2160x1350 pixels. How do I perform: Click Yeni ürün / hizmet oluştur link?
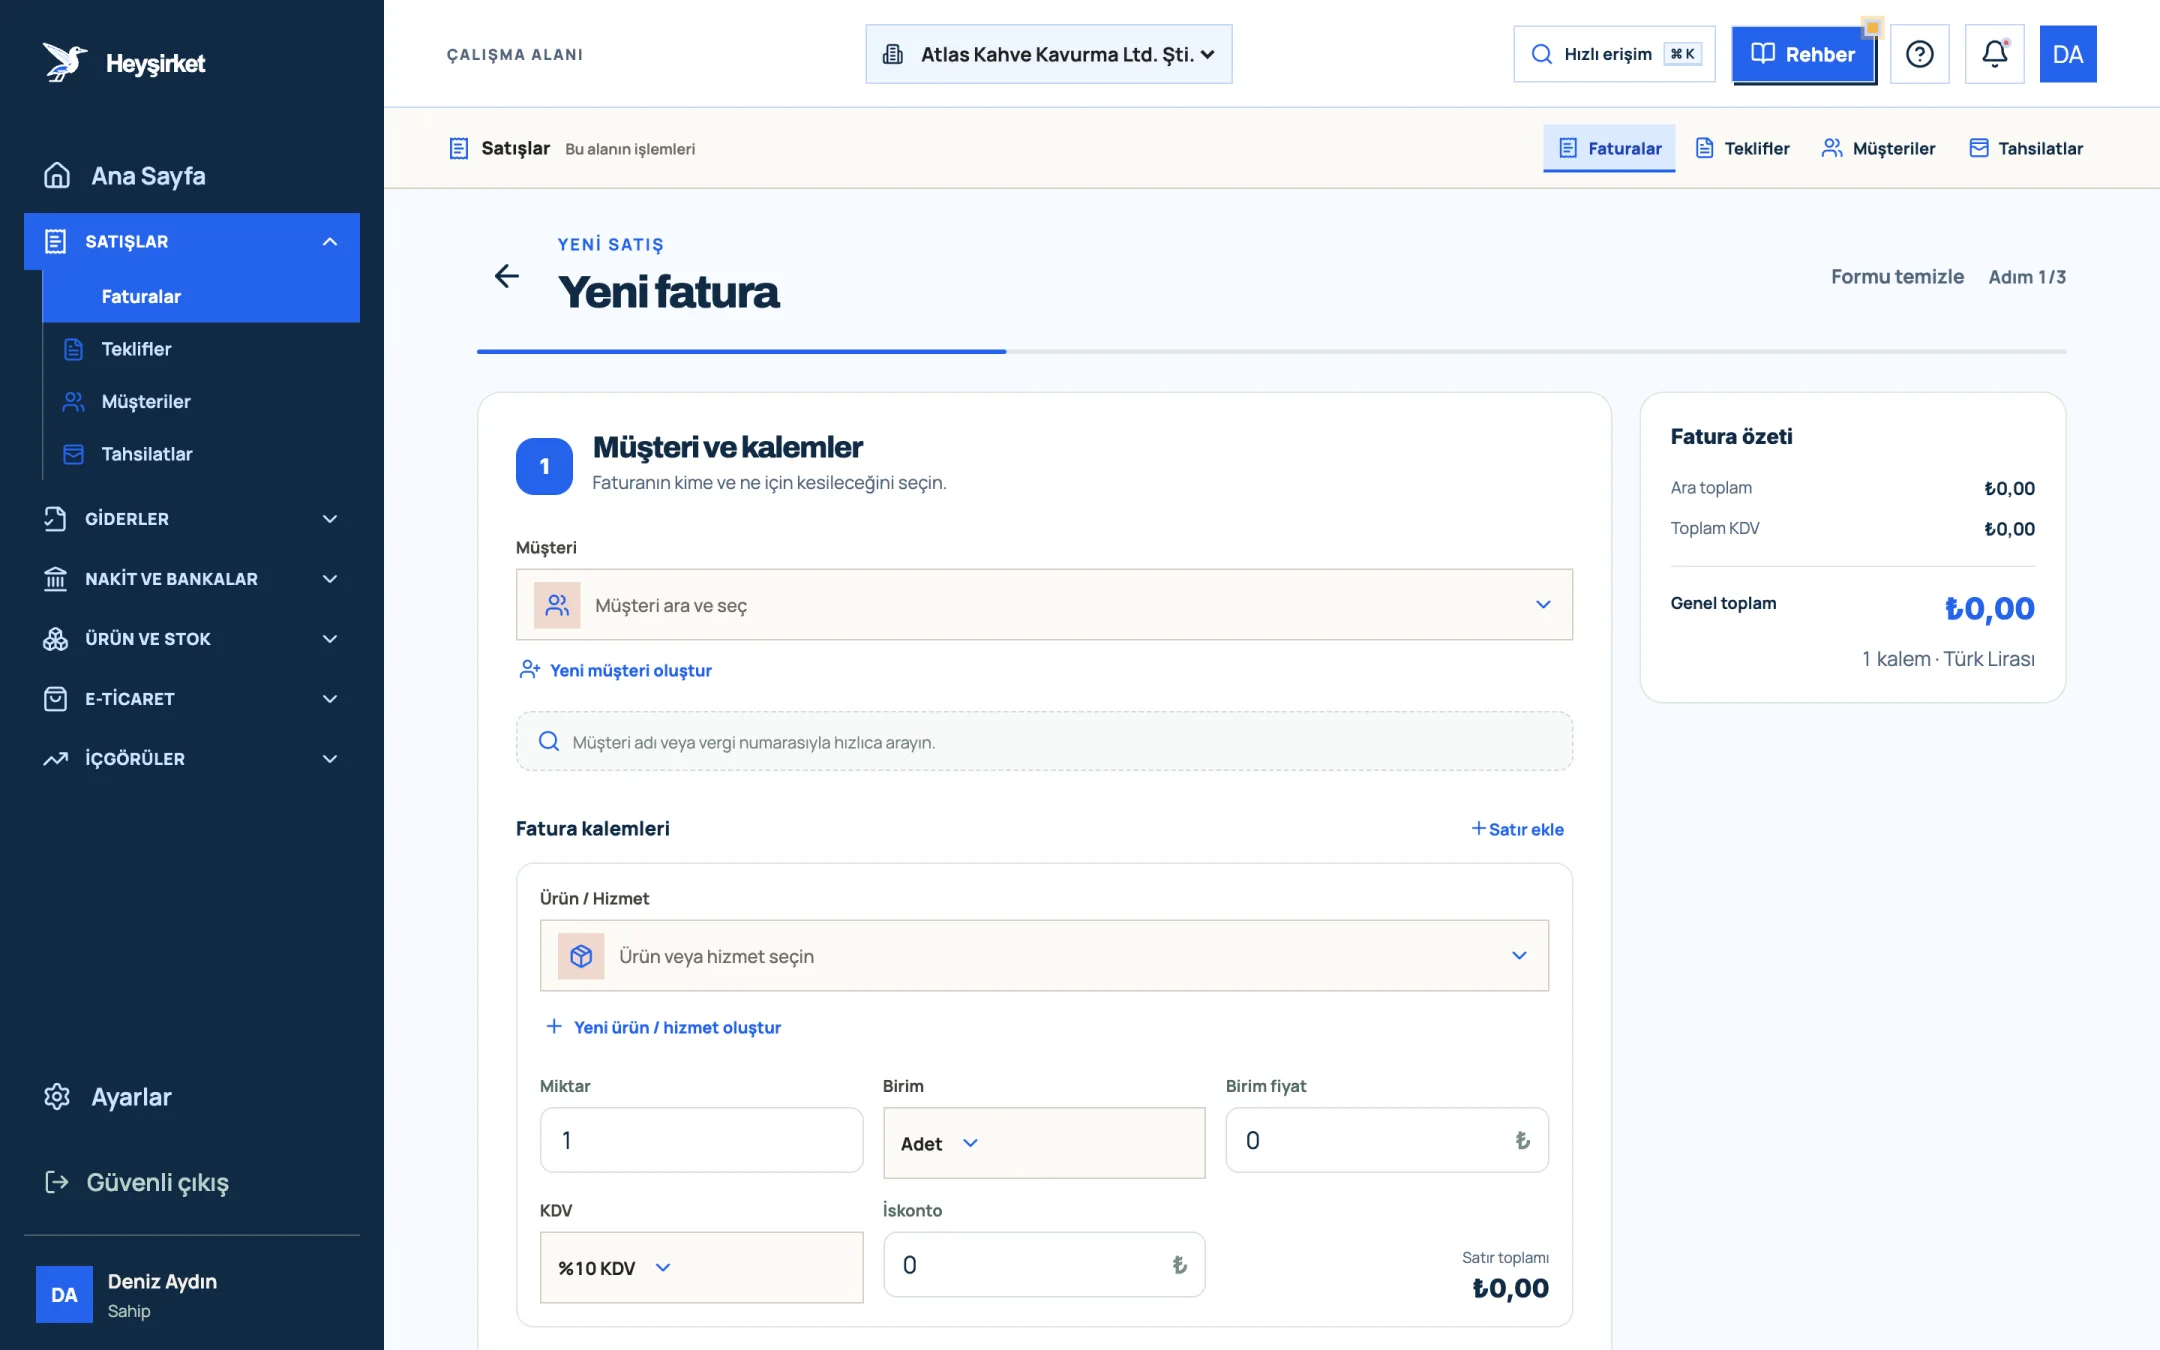(x=663, y=1027)
